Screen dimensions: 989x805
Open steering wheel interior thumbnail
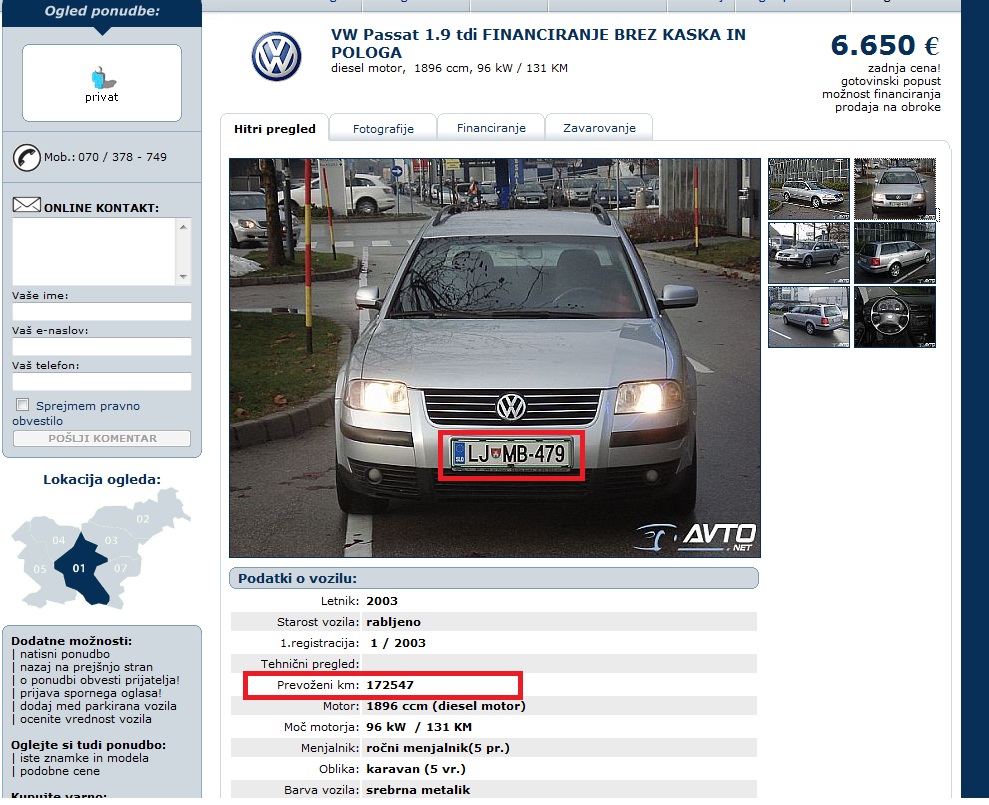(x=894, y=317)
